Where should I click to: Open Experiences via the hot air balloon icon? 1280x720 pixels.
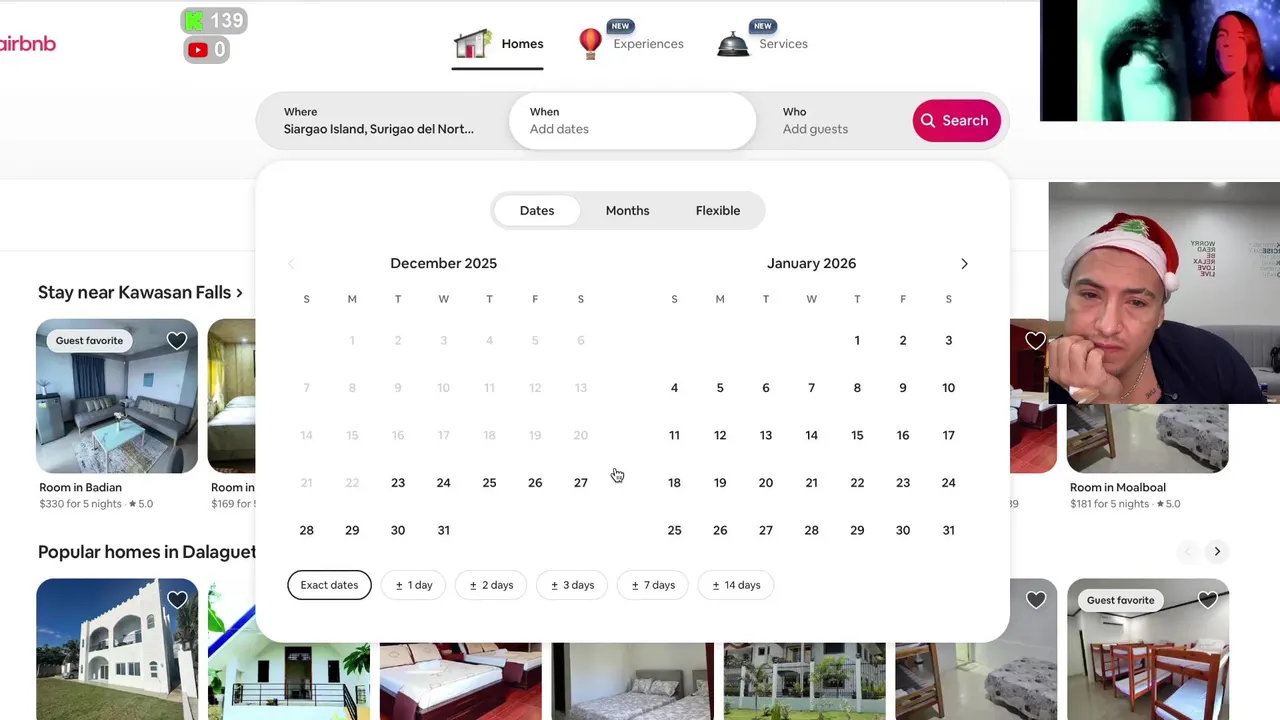591,43
